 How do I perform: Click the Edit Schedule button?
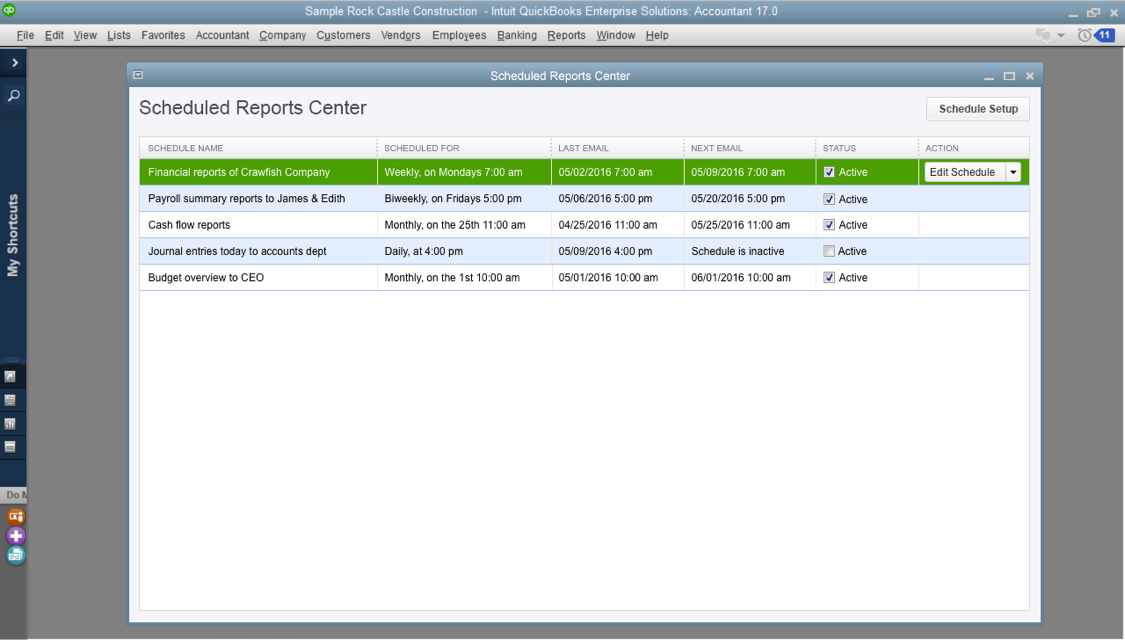coord(962,172)
